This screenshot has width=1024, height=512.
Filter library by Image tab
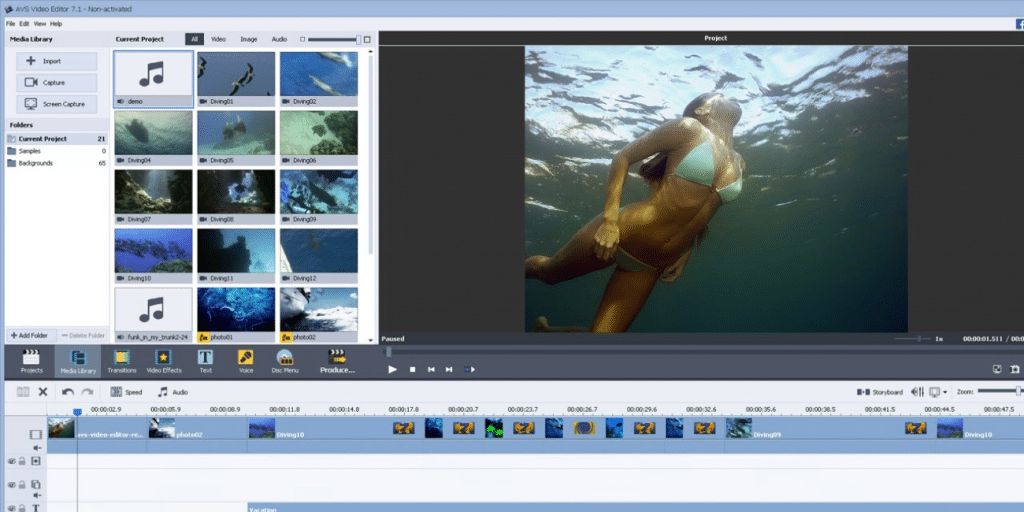(x=249, y=39)
